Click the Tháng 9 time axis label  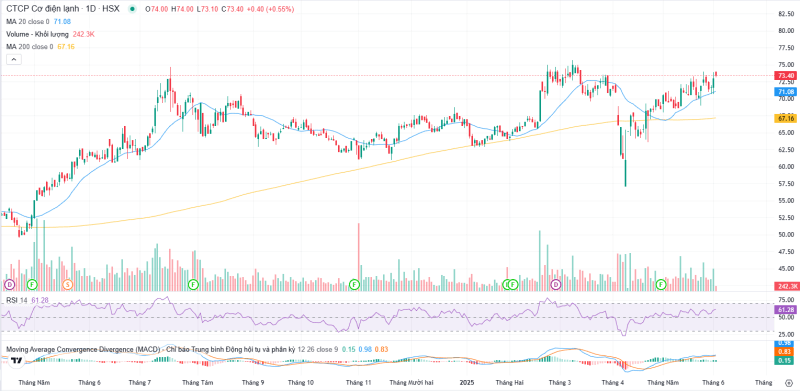[253, 382]
